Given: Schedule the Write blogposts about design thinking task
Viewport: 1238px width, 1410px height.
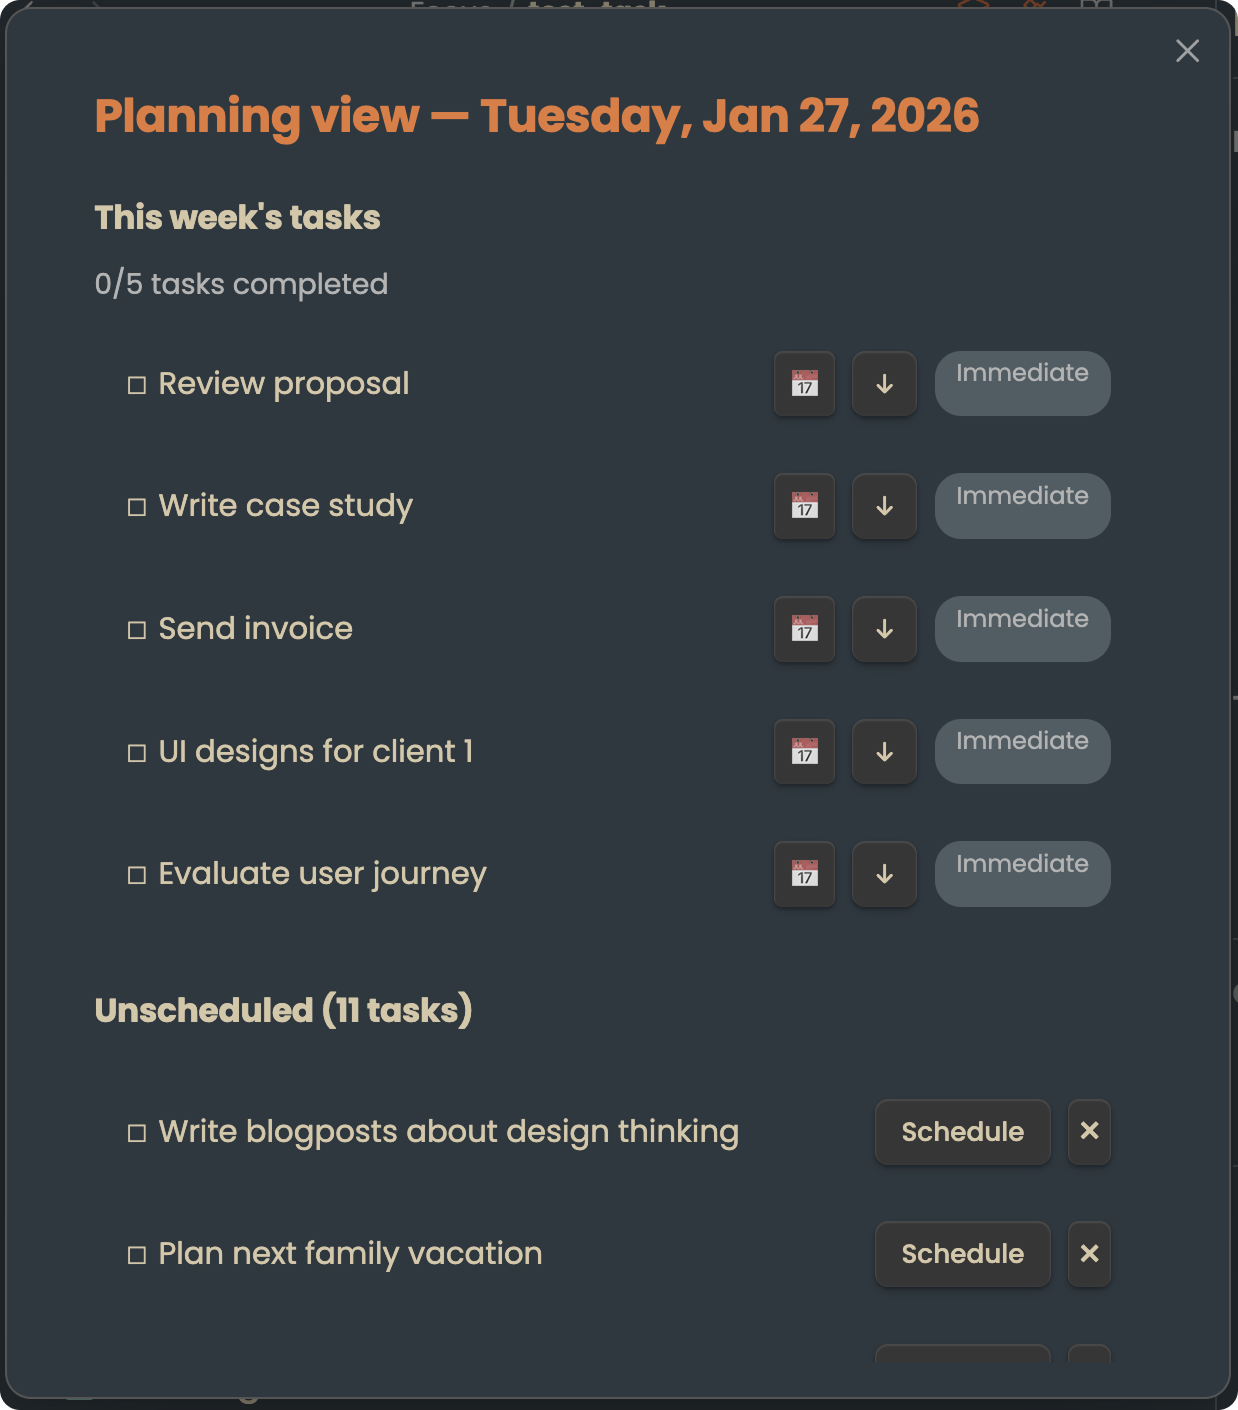Looking at the screenshot, I should pos(961,1132).
